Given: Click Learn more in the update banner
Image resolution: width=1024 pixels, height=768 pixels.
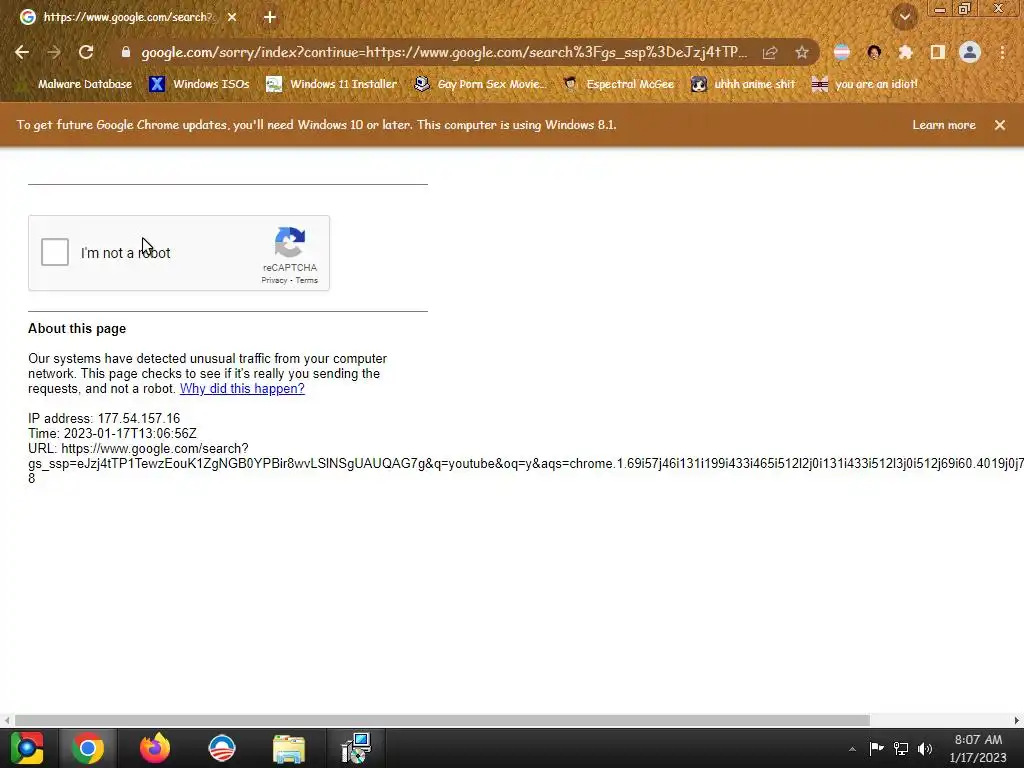Looking at the screenshot, I should pos(944,125).
